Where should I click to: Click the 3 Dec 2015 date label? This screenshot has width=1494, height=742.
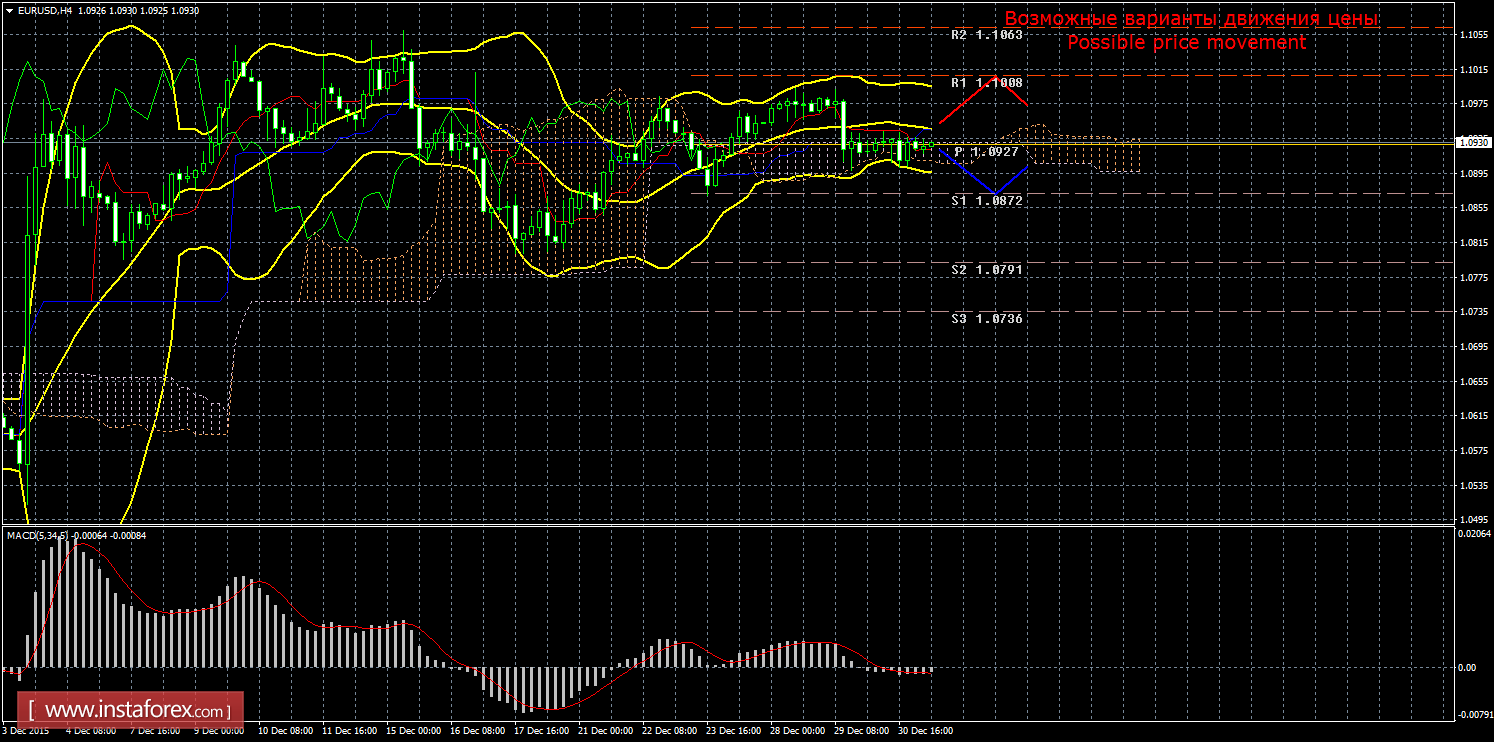click(24, 731)
